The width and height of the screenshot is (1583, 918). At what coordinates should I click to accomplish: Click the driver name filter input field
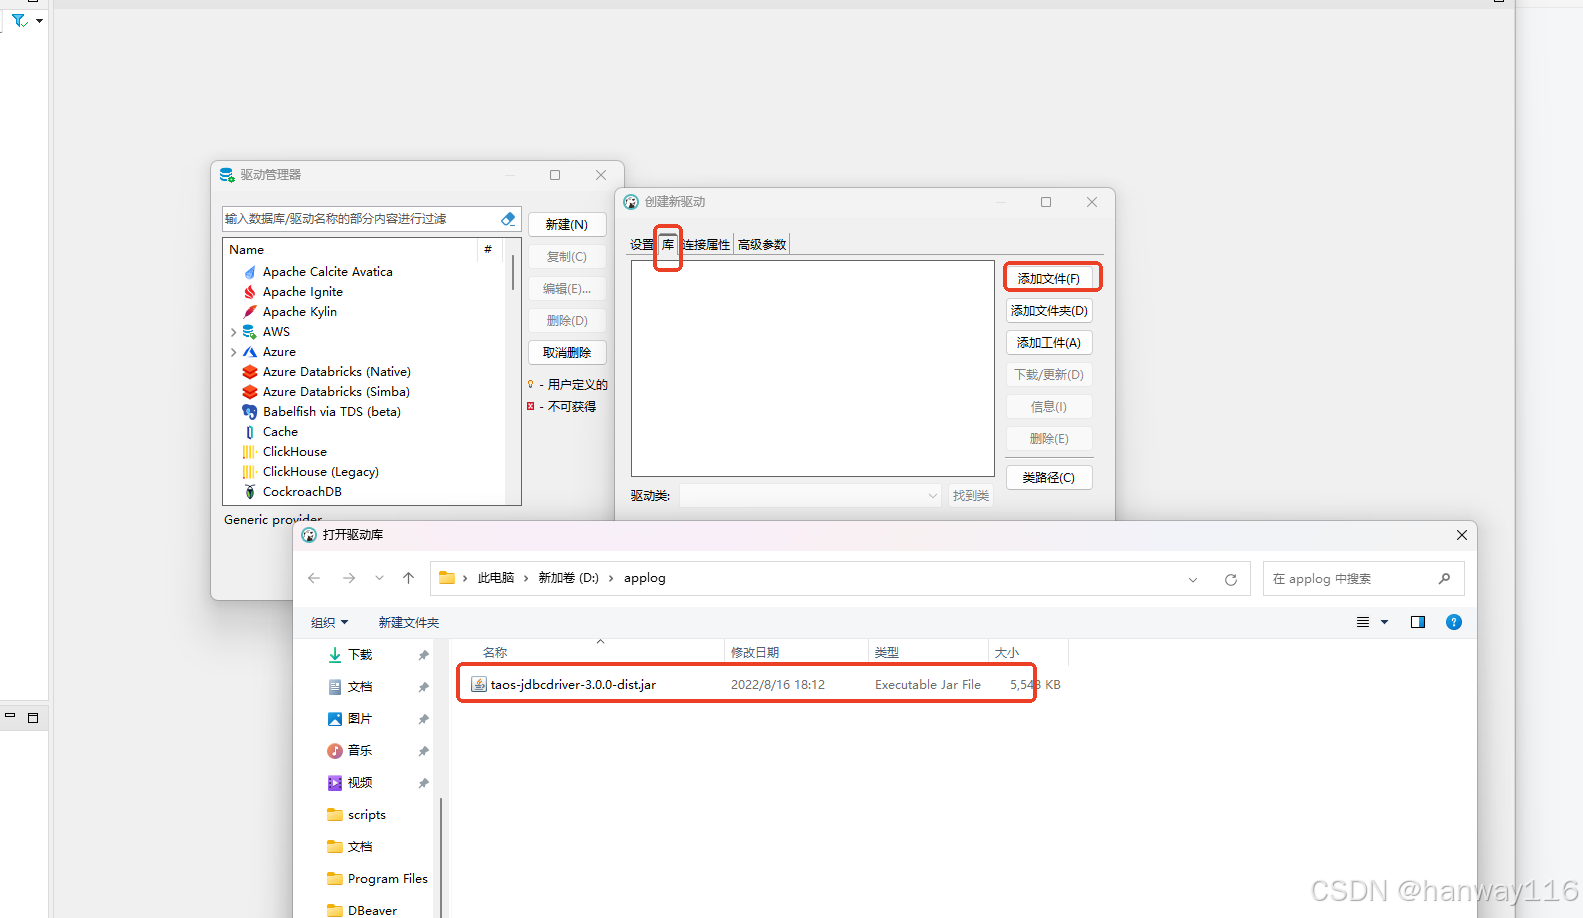[x=360, y=219]
